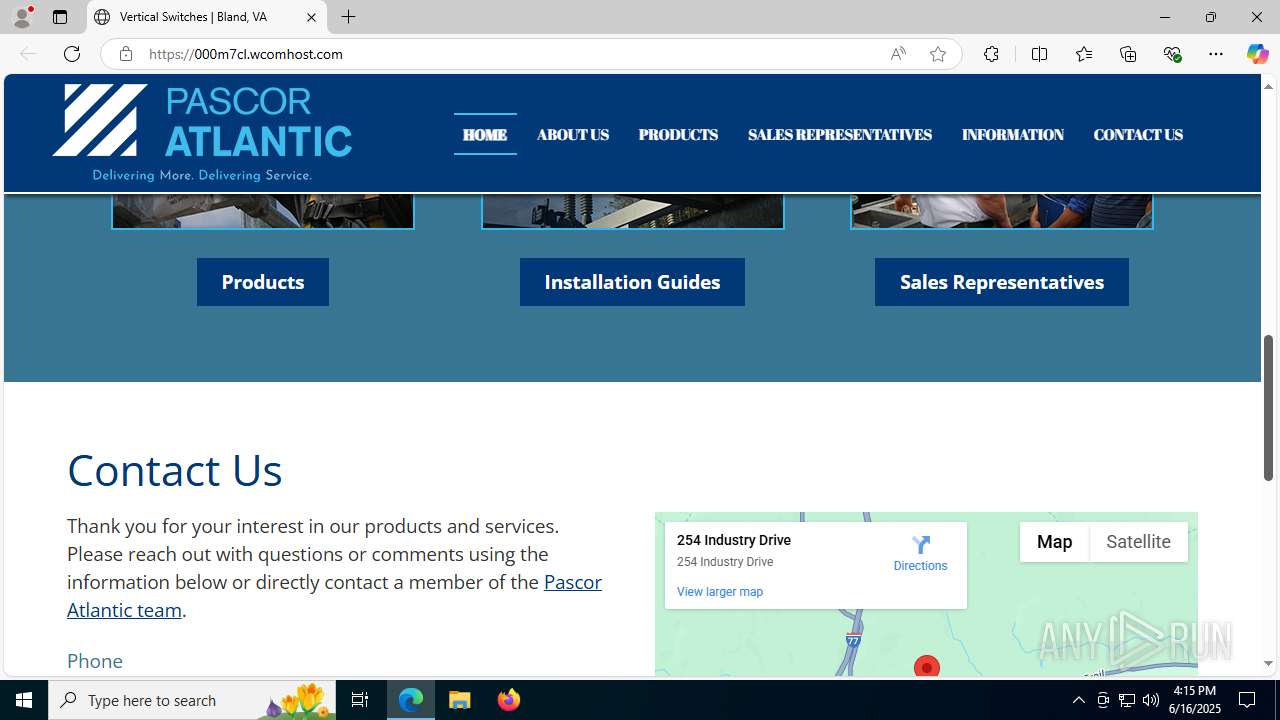
Task: Open File Explorer from taskbar
Action: click(x=460, y=700)
